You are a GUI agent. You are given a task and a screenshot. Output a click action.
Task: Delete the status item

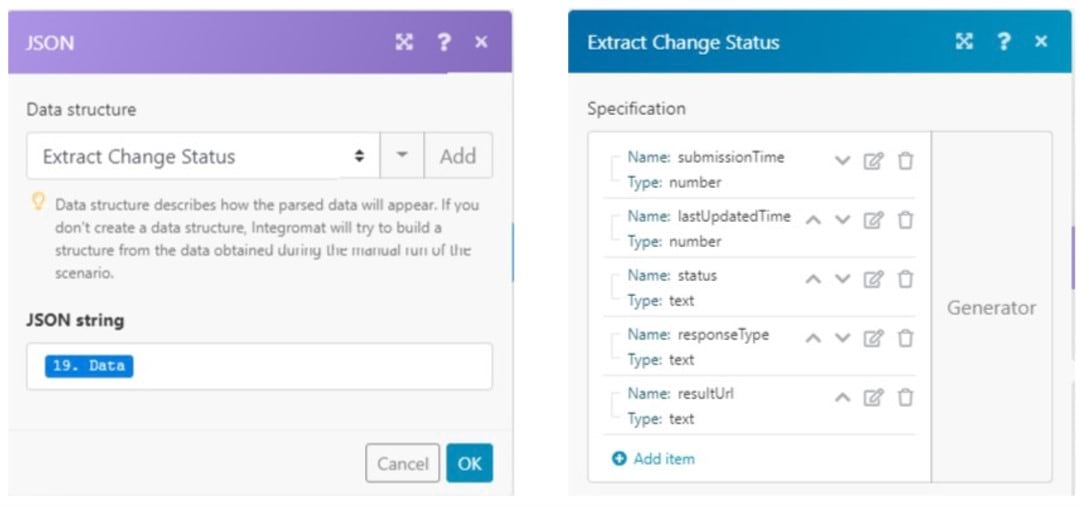(x=905, y=280)
